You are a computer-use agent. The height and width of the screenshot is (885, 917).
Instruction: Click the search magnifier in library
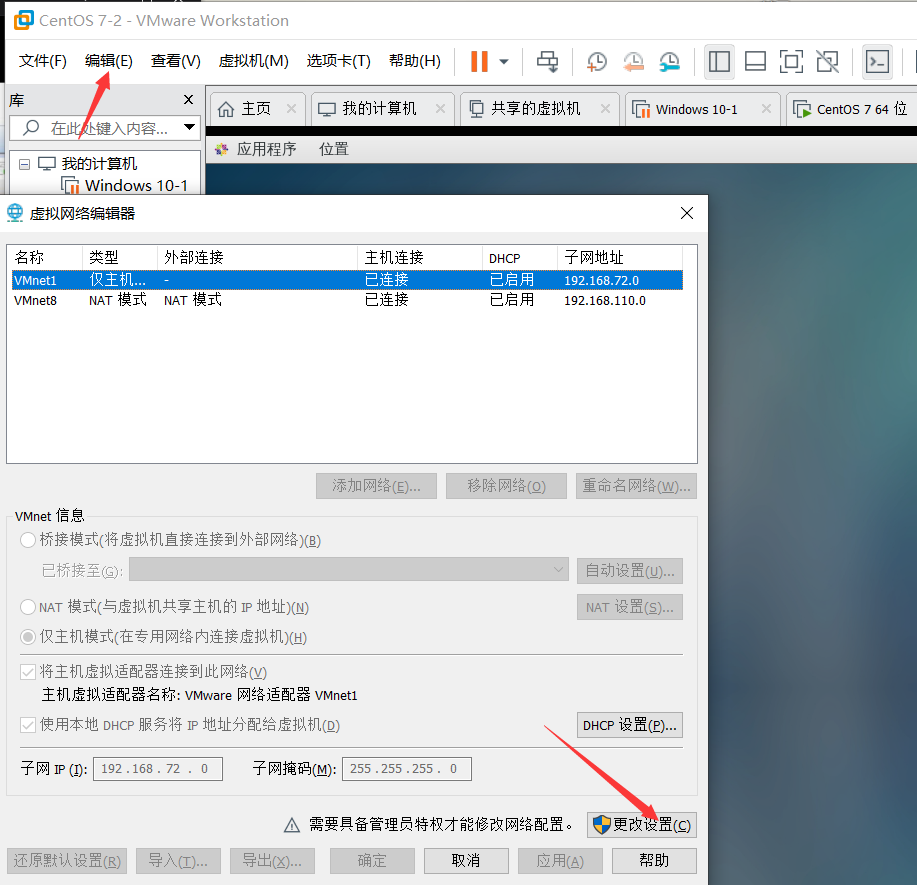coord(31,128)
